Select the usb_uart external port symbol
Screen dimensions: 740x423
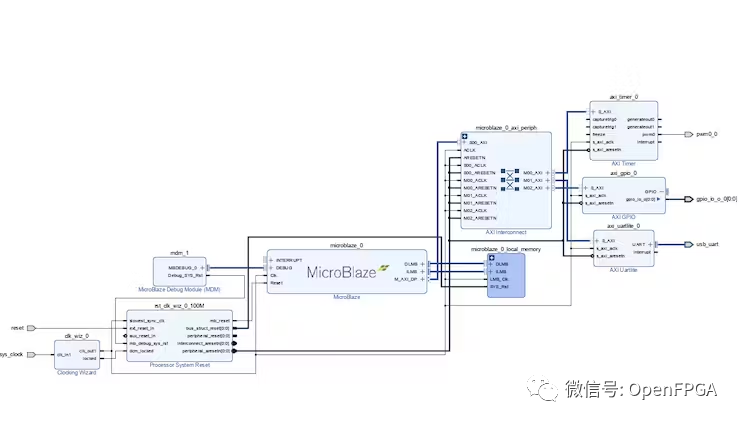tap(688, 244)
